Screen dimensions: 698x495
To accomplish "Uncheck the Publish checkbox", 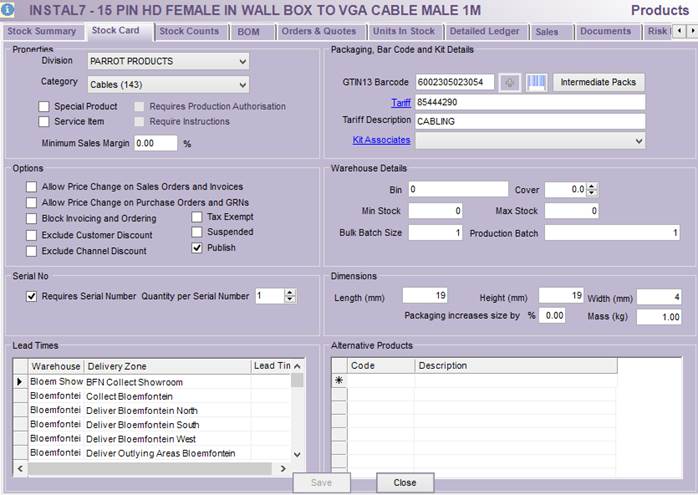I will click(197, 248).
